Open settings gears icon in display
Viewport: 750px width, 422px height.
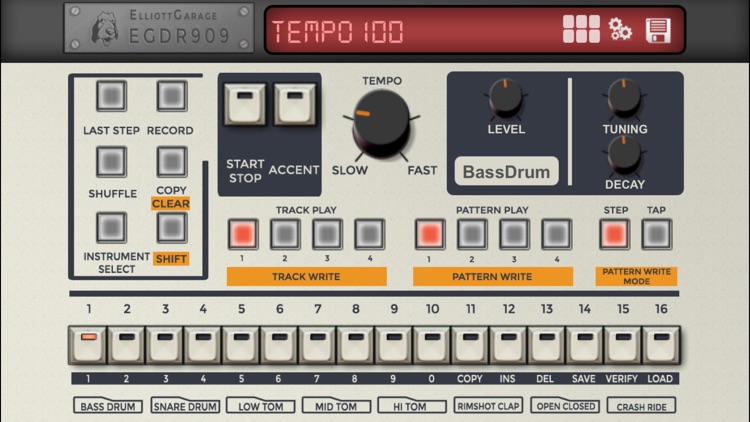click(x=620, y=29)
